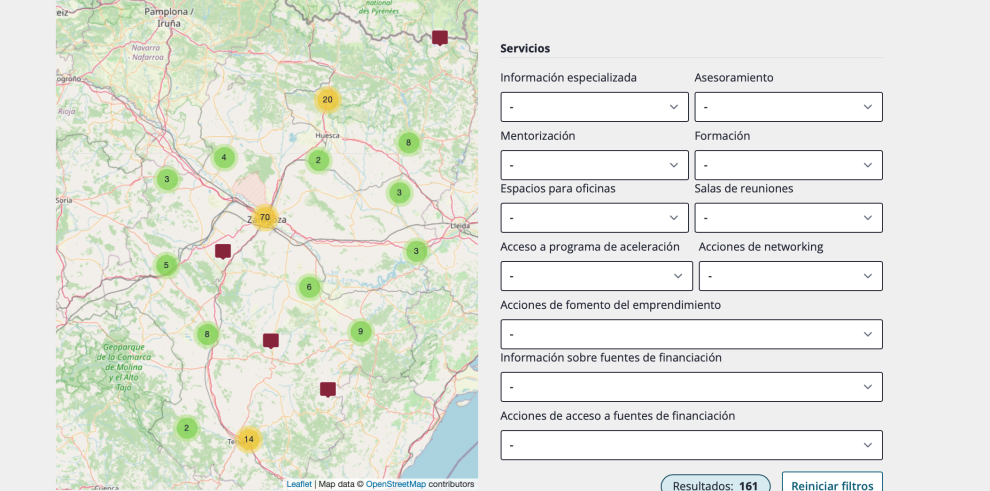
Task: Select the maroon pin marker right of cluster 8
Action: [x=271, y=341]
